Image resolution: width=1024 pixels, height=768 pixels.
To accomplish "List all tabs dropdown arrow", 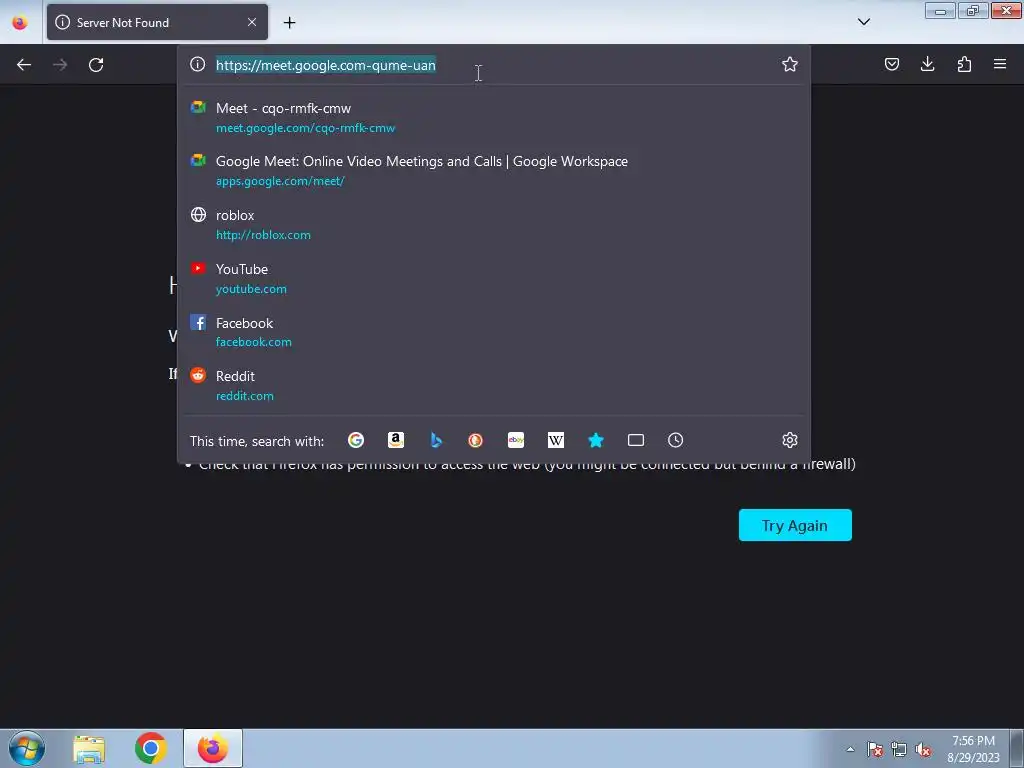I will (863, 22).
